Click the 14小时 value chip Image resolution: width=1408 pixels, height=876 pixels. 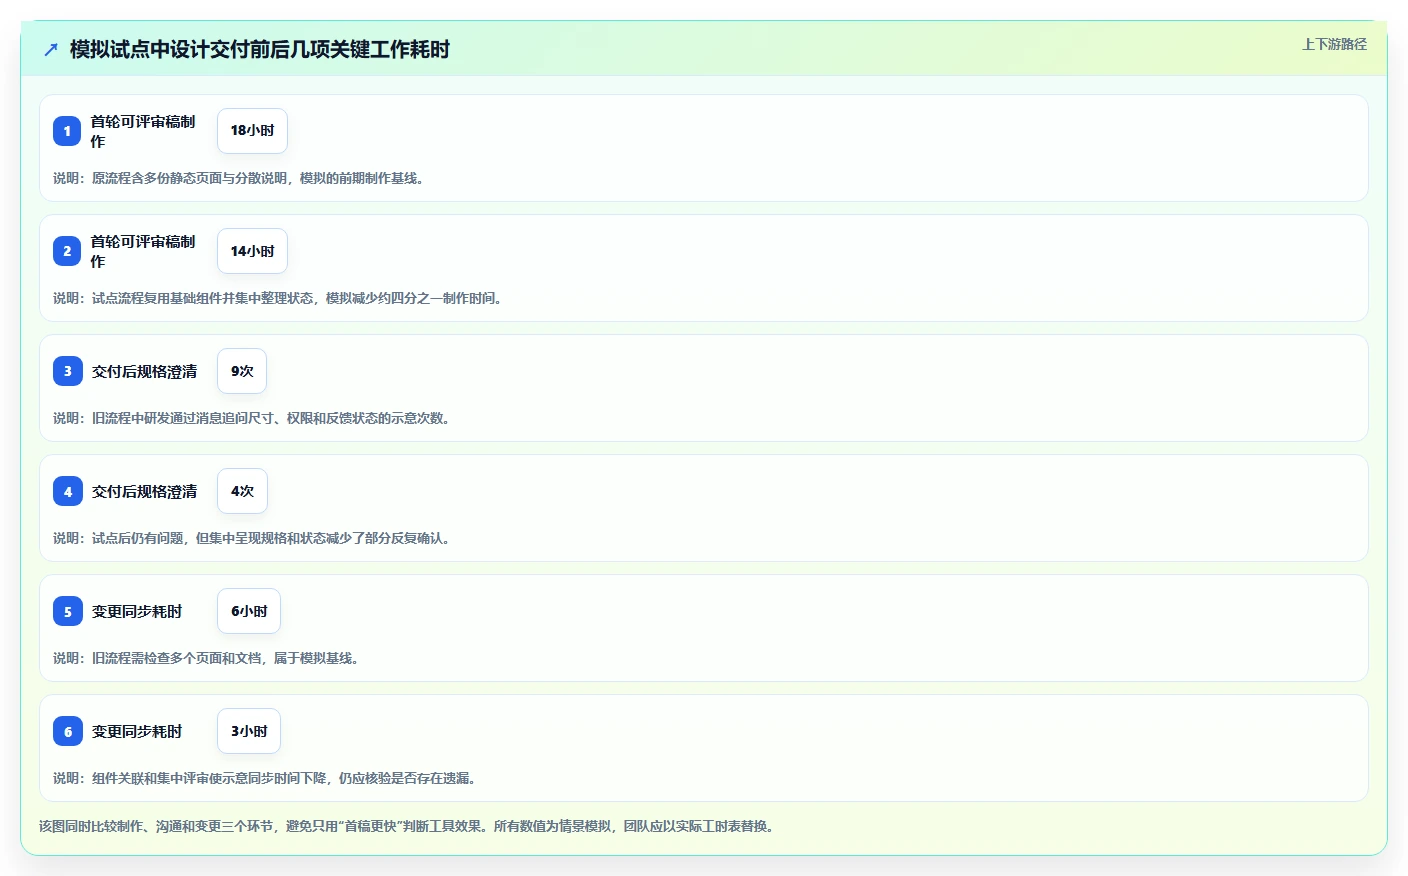(252, 251)
